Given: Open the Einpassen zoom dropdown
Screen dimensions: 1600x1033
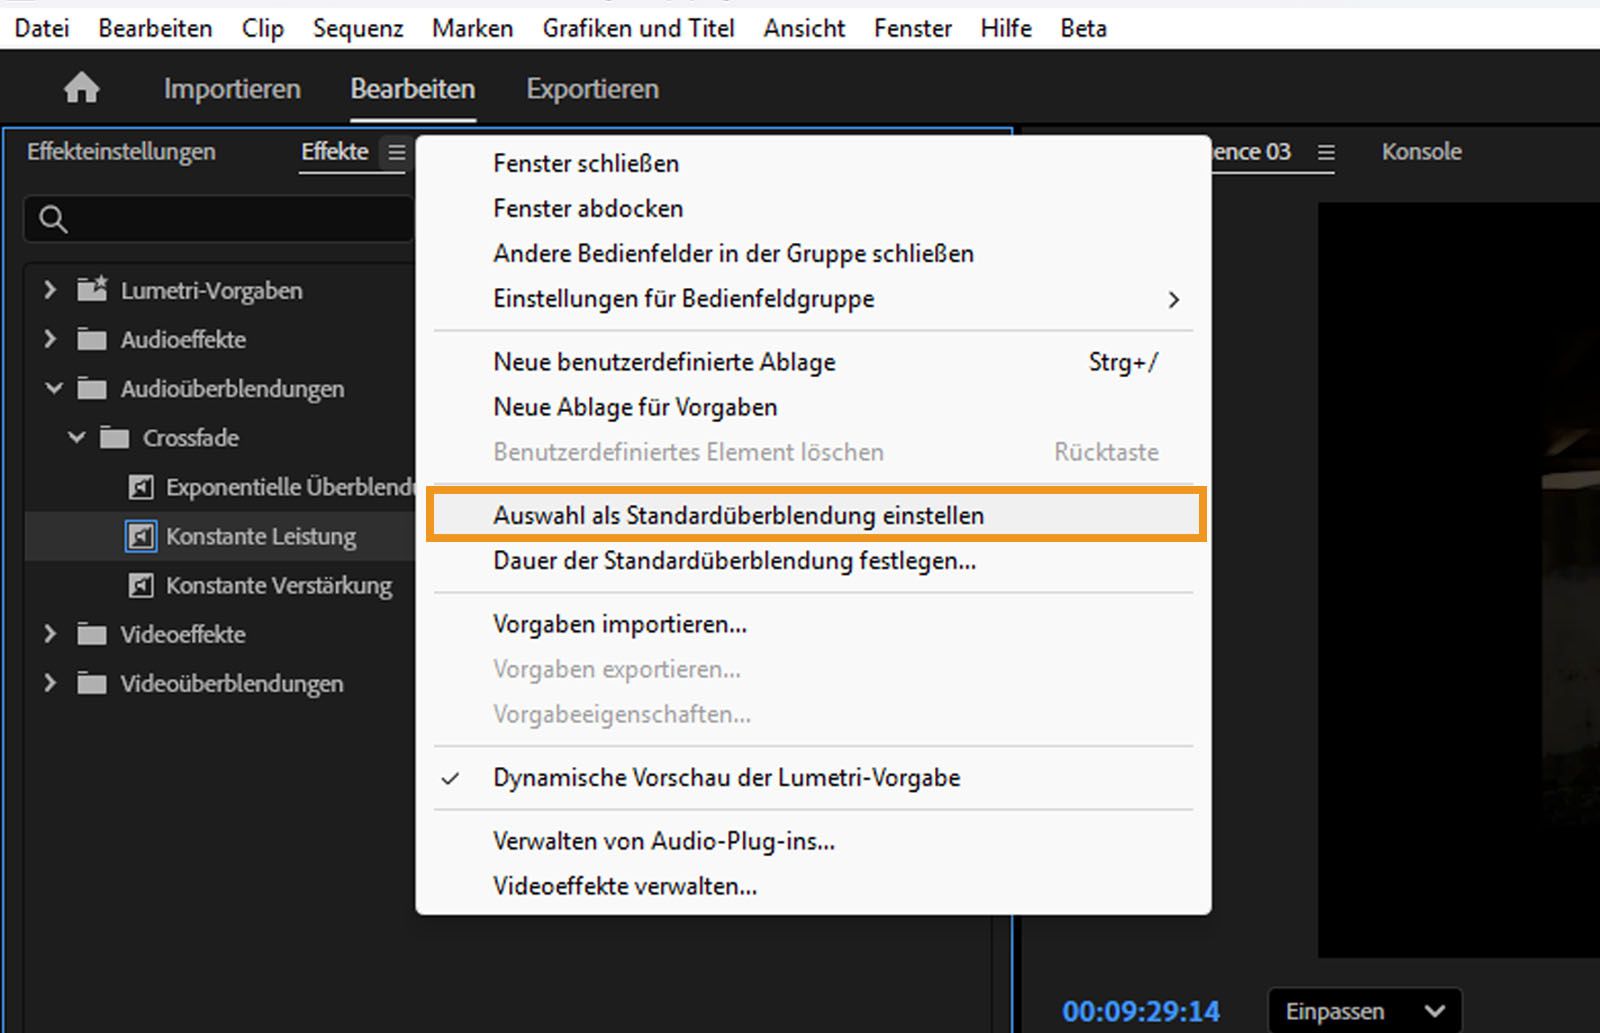Looking at the screenshot, I should click(1365, 1011).
